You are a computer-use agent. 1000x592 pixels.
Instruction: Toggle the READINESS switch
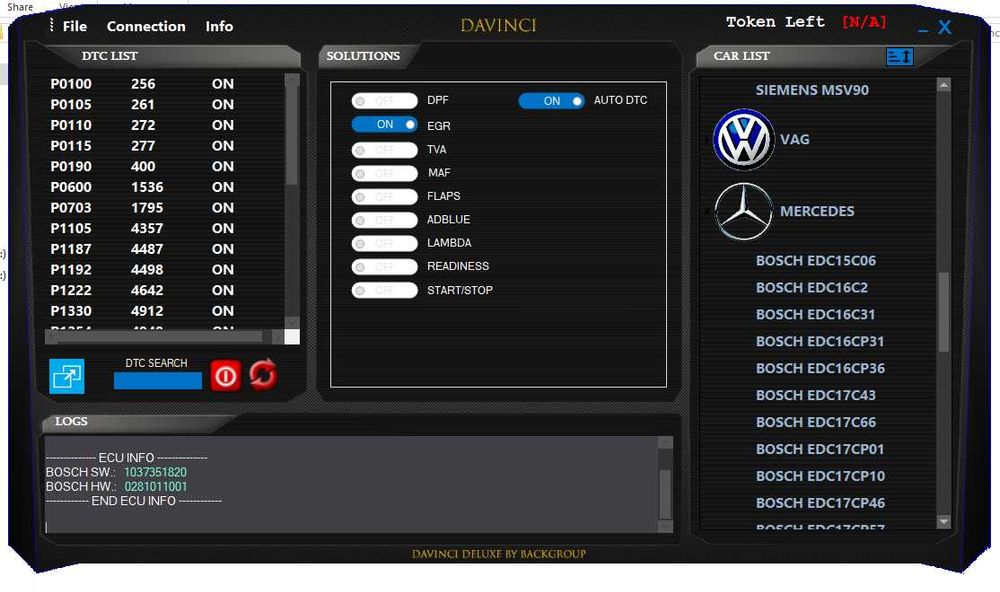385,267
